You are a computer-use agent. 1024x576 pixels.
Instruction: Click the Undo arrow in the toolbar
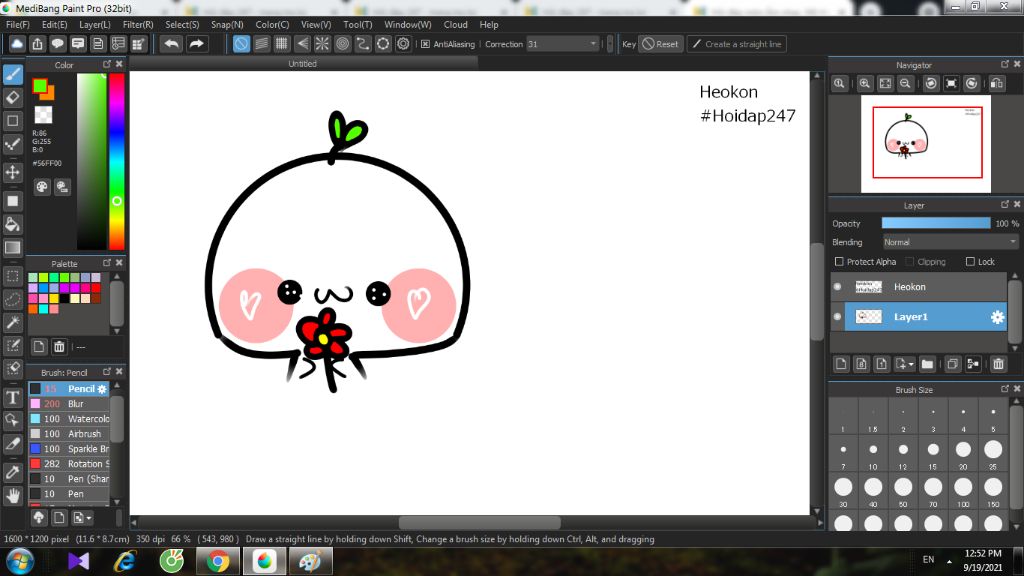(171, 44)
